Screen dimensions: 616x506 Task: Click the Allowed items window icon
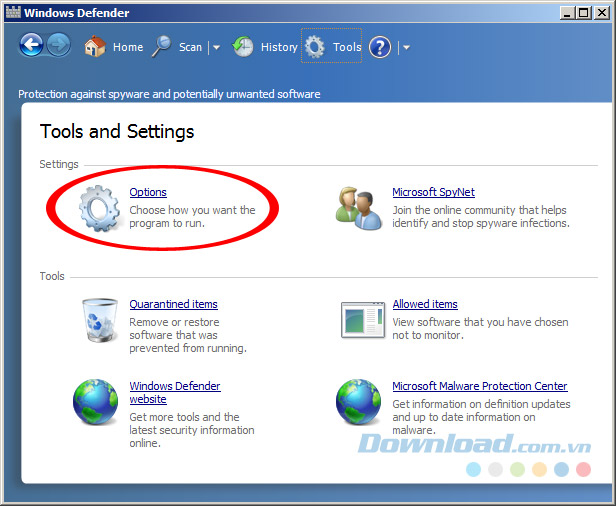click(363, 320)
